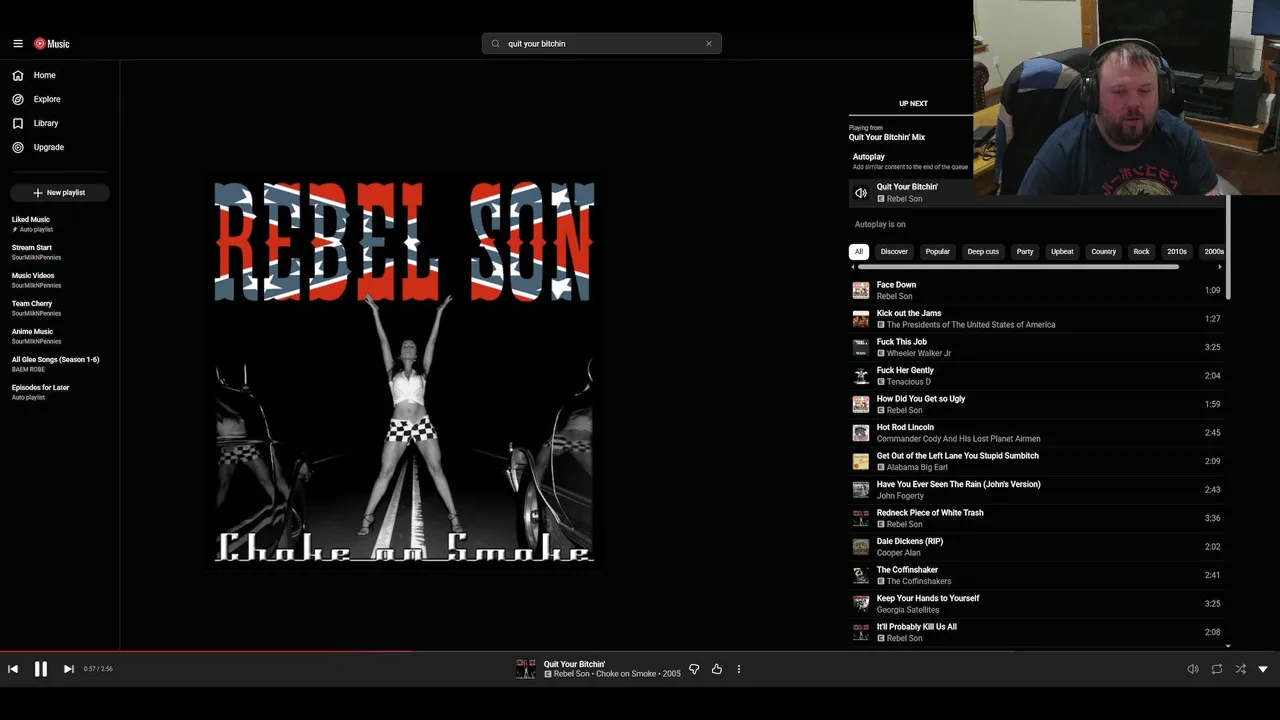This screenshot has height=720, width=1280.
Task: Click the Wheeler Walker Jr. song thumbnail
Action: coord(861,347)
